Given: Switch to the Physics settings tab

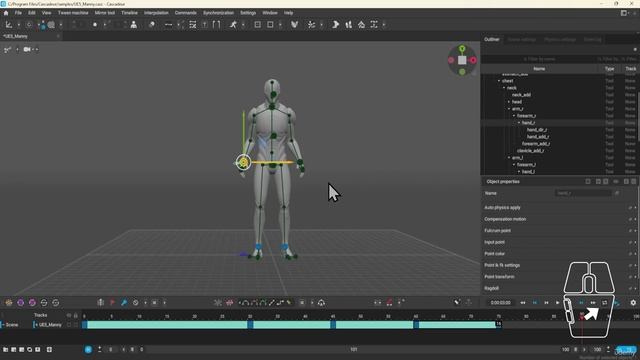Looking at the screenshot, I should (560, 40).
